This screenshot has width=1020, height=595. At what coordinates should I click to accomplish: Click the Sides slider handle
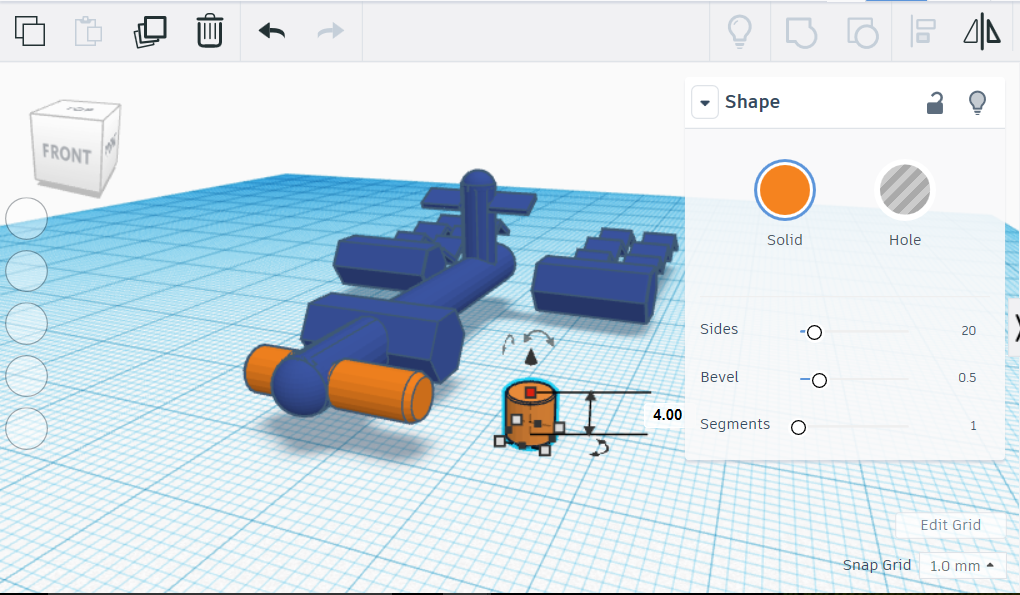814,332
